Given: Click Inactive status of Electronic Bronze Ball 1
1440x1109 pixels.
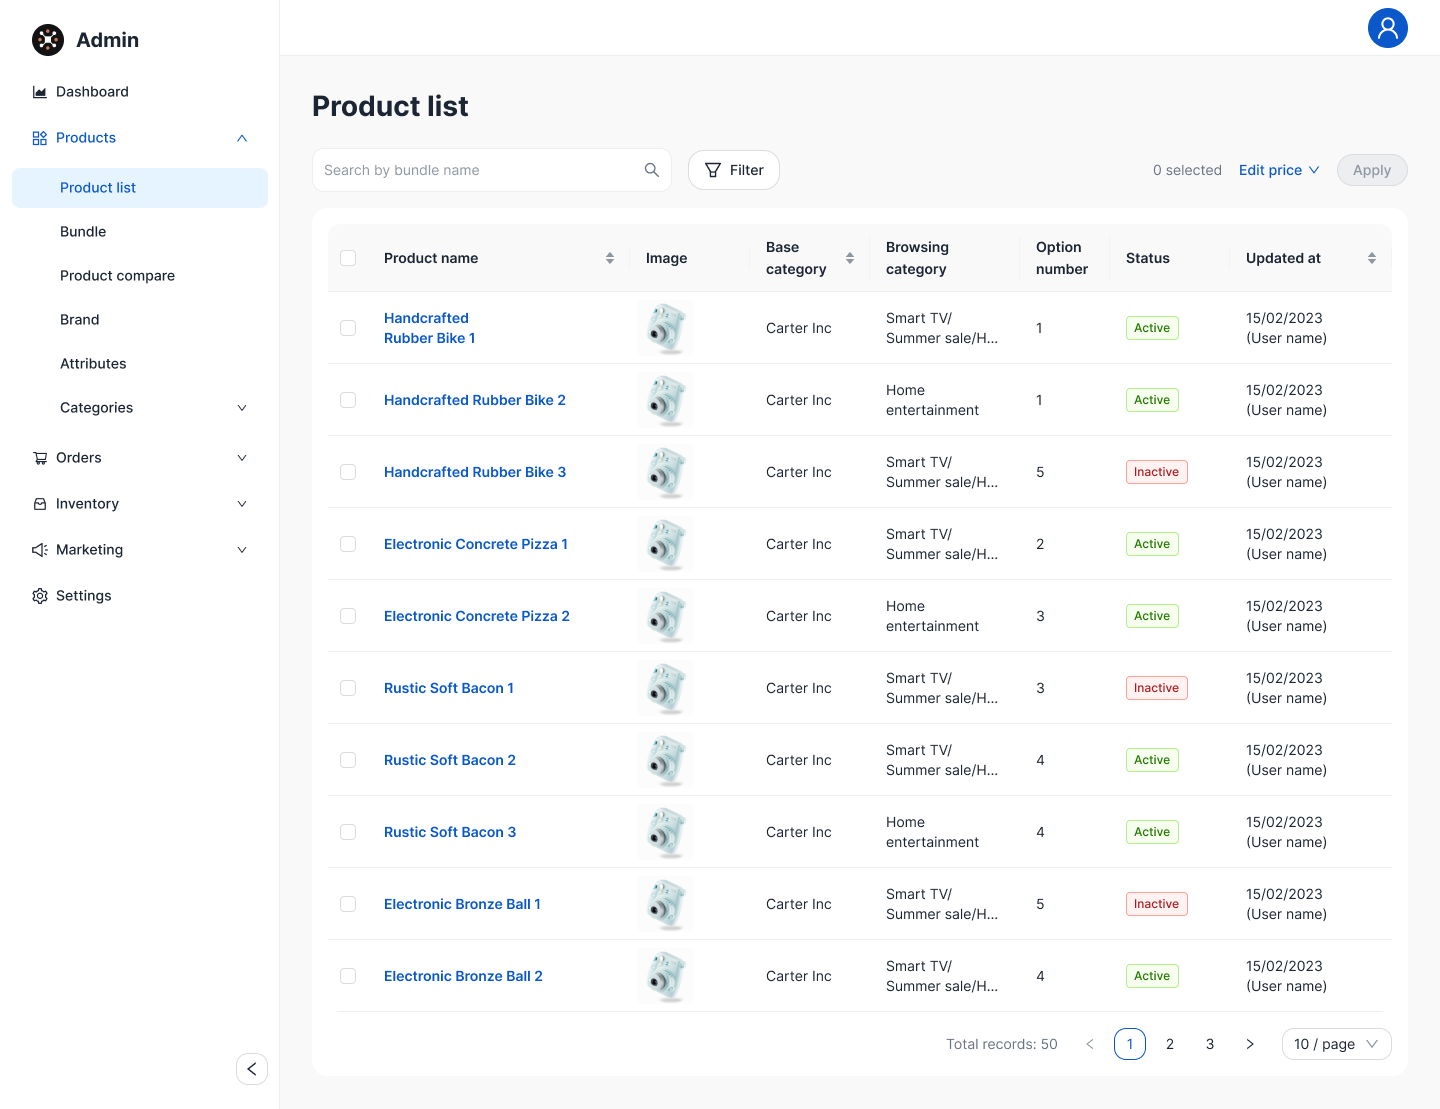Looking at the screenshot, I should 1157,904.
